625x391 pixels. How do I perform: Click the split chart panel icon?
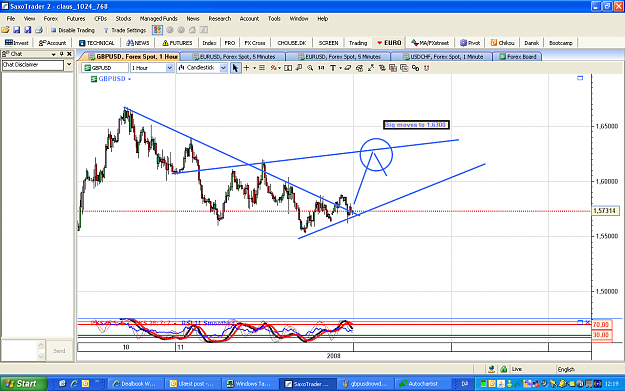[287, 68]
